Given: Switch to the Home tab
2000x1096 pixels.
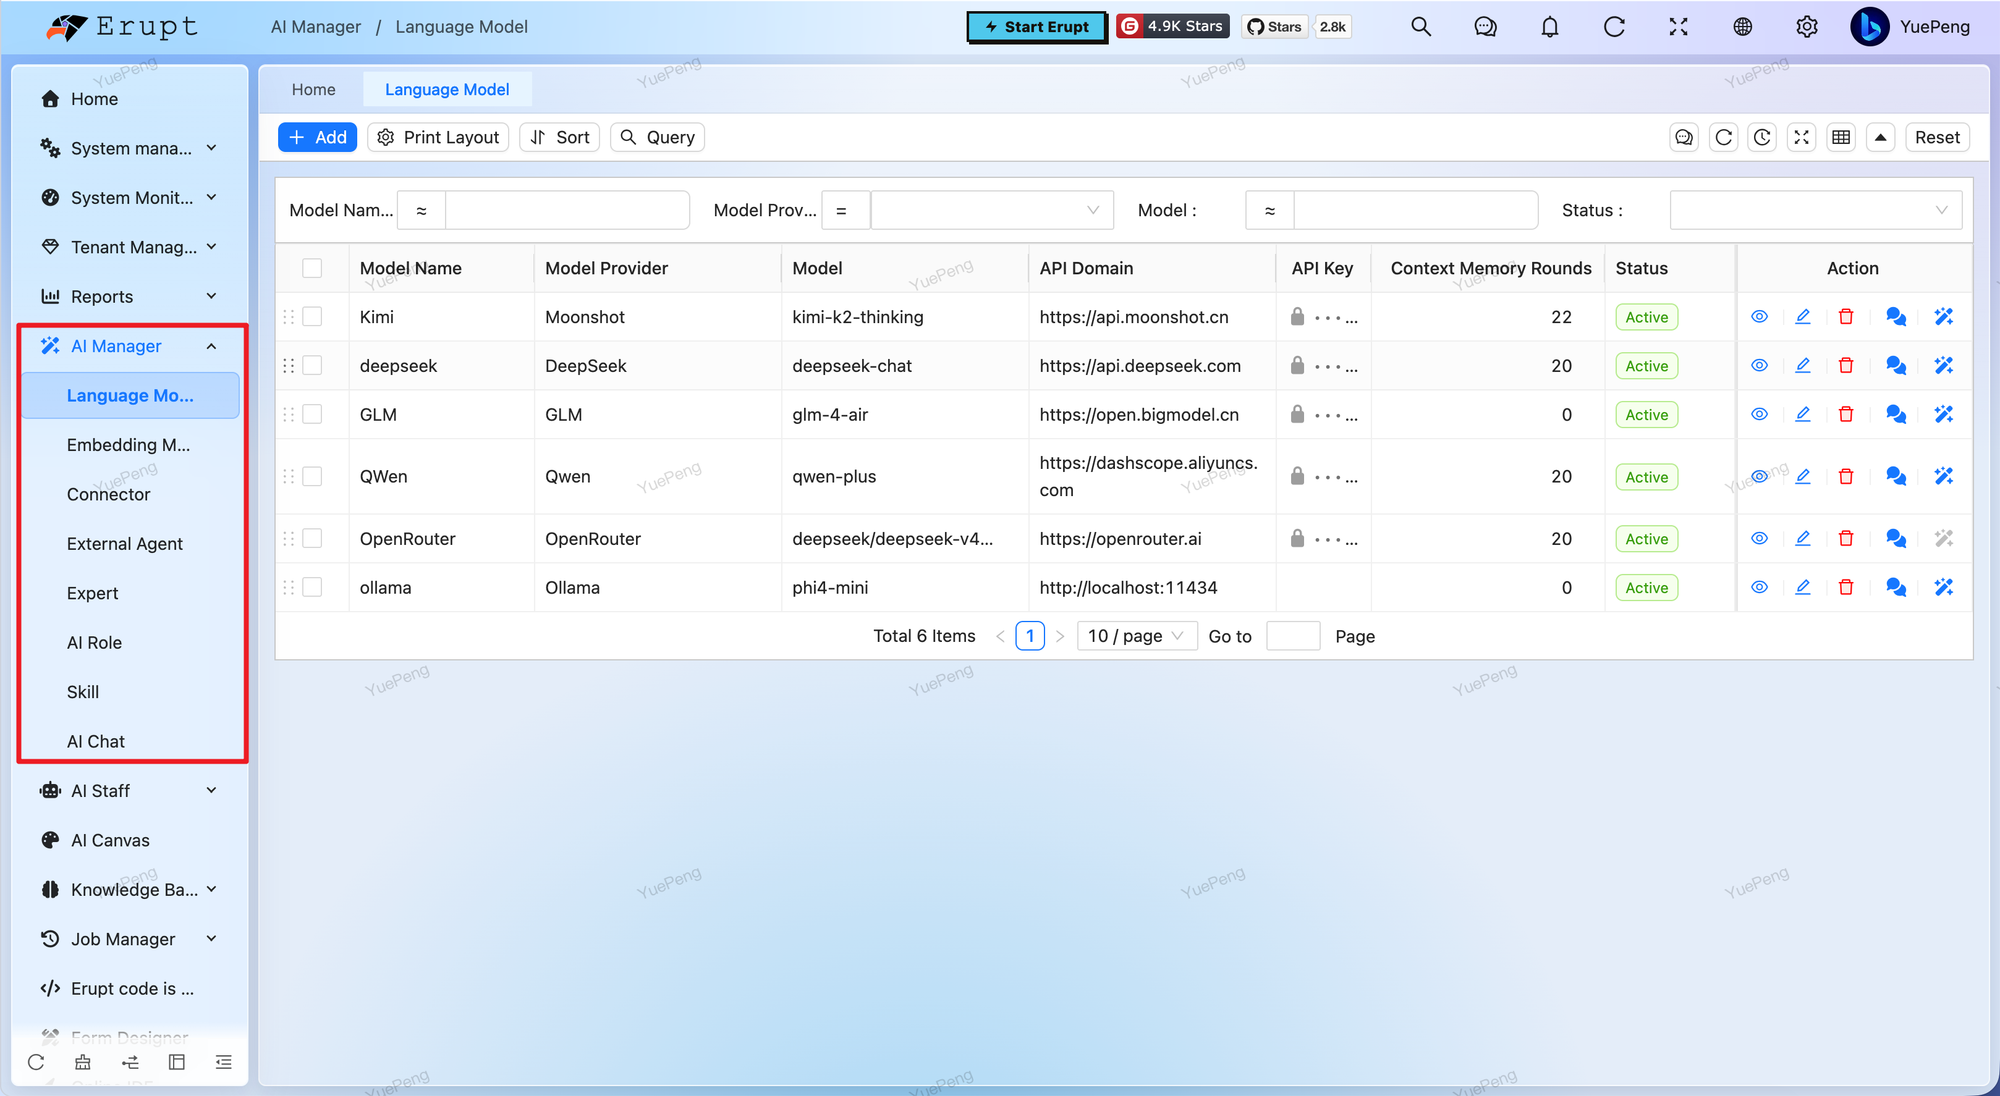Looking at the screenshot, I should 314,90.
